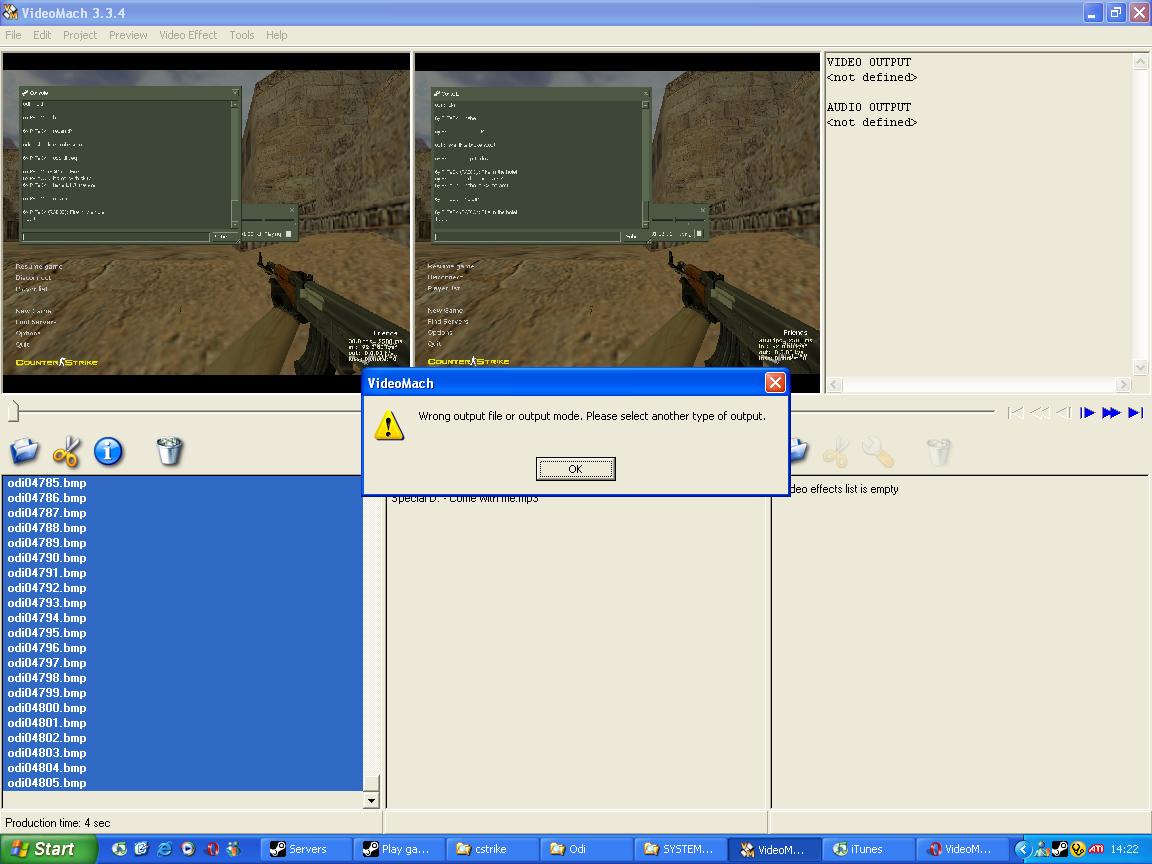Click output panel scroll up arrow
This screenshot has height=864, width=1152.
point(1140,62)
